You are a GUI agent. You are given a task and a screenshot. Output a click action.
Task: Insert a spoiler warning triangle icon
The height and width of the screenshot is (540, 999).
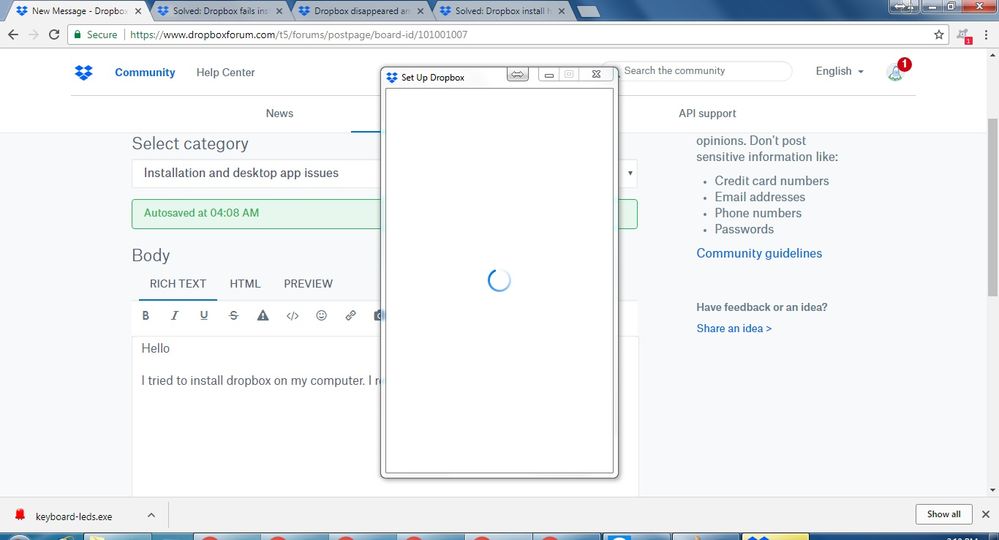point(263,316)
